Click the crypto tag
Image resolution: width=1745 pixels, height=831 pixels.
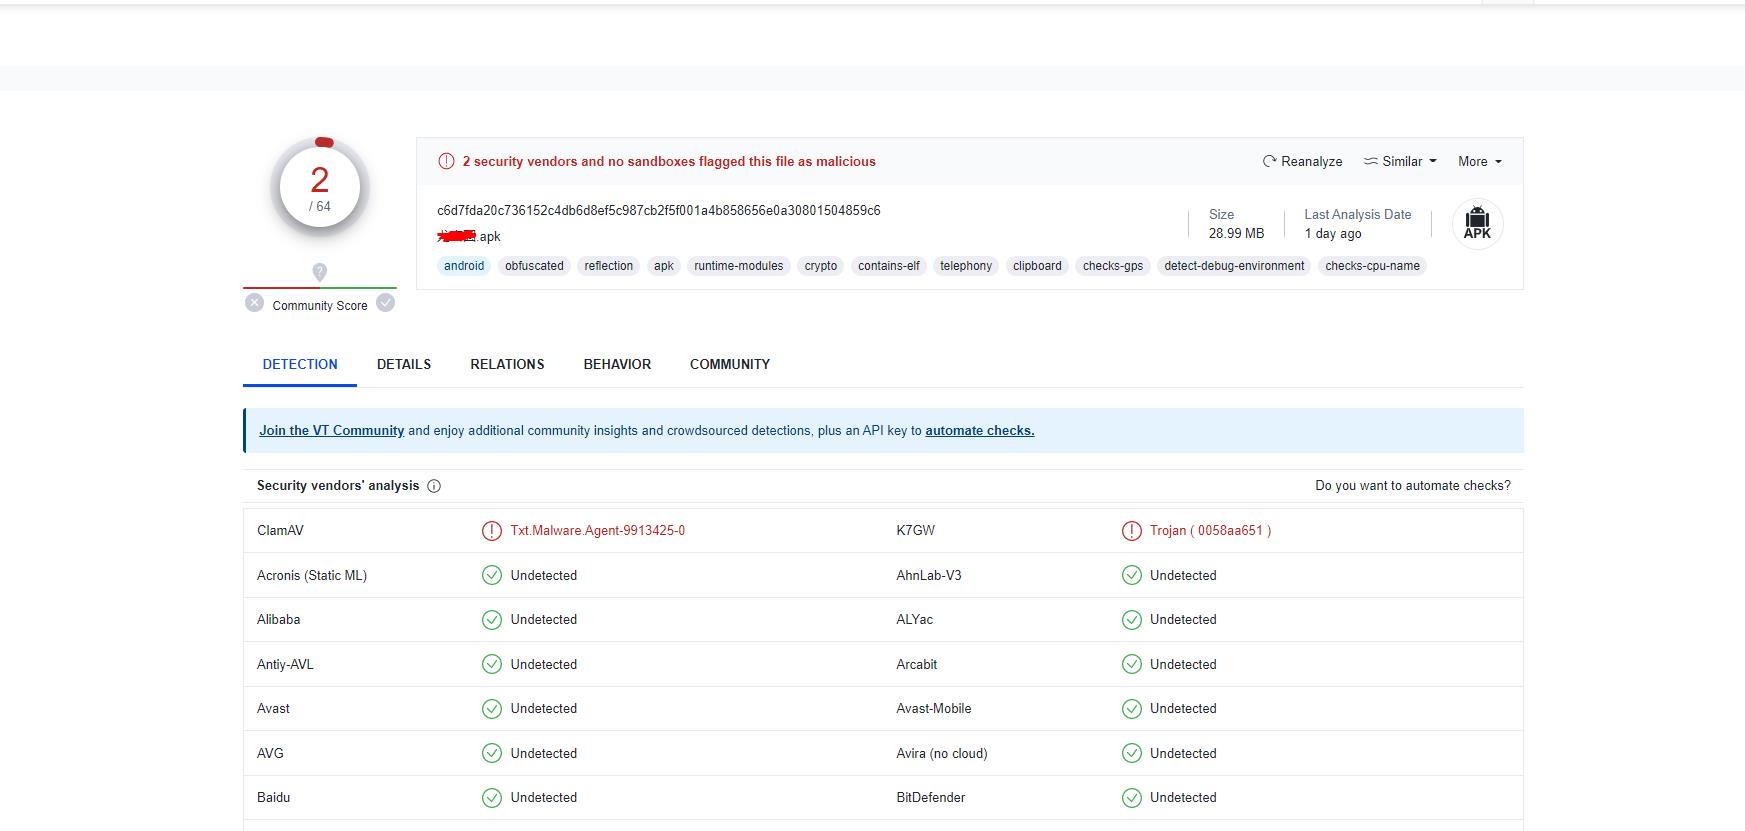[x=821, y=266]
